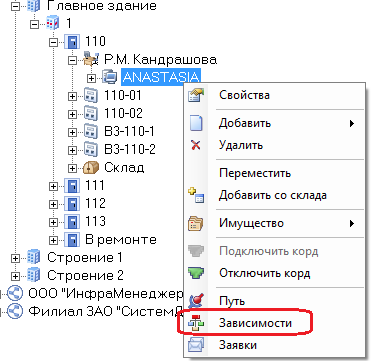Click the Склад box icon
372x361 pixels.
tap(91, 168)
